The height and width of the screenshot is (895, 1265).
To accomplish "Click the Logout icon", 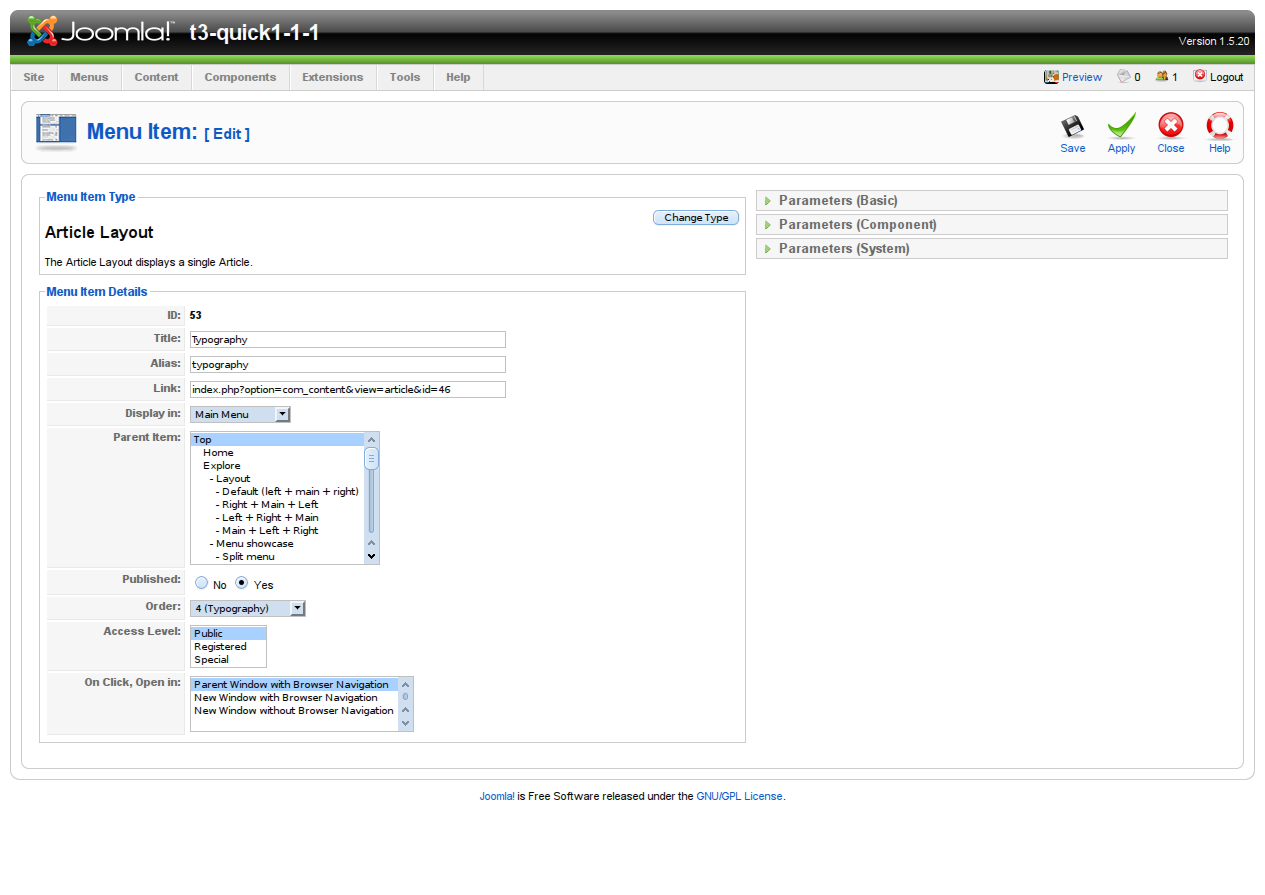I will [1200, 76].
